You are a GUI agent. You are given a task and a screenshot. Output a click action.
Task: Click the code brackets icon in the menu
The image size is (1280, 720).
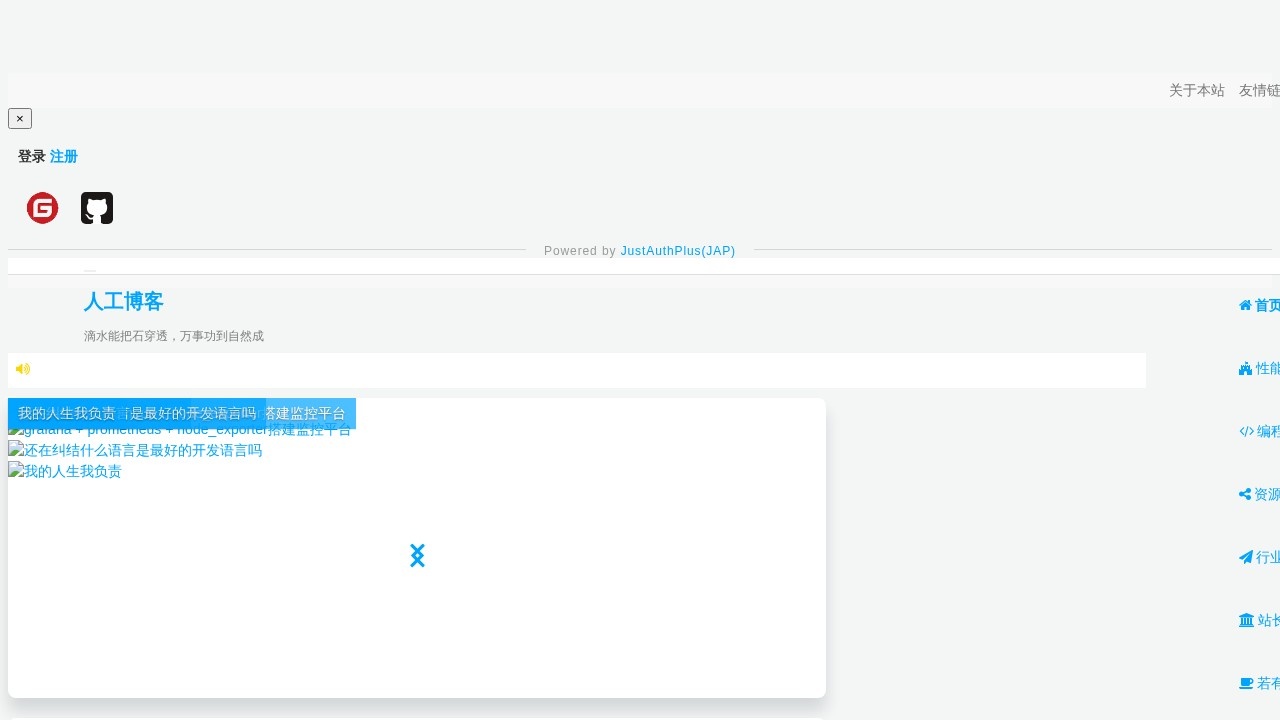pos(1246,431)
